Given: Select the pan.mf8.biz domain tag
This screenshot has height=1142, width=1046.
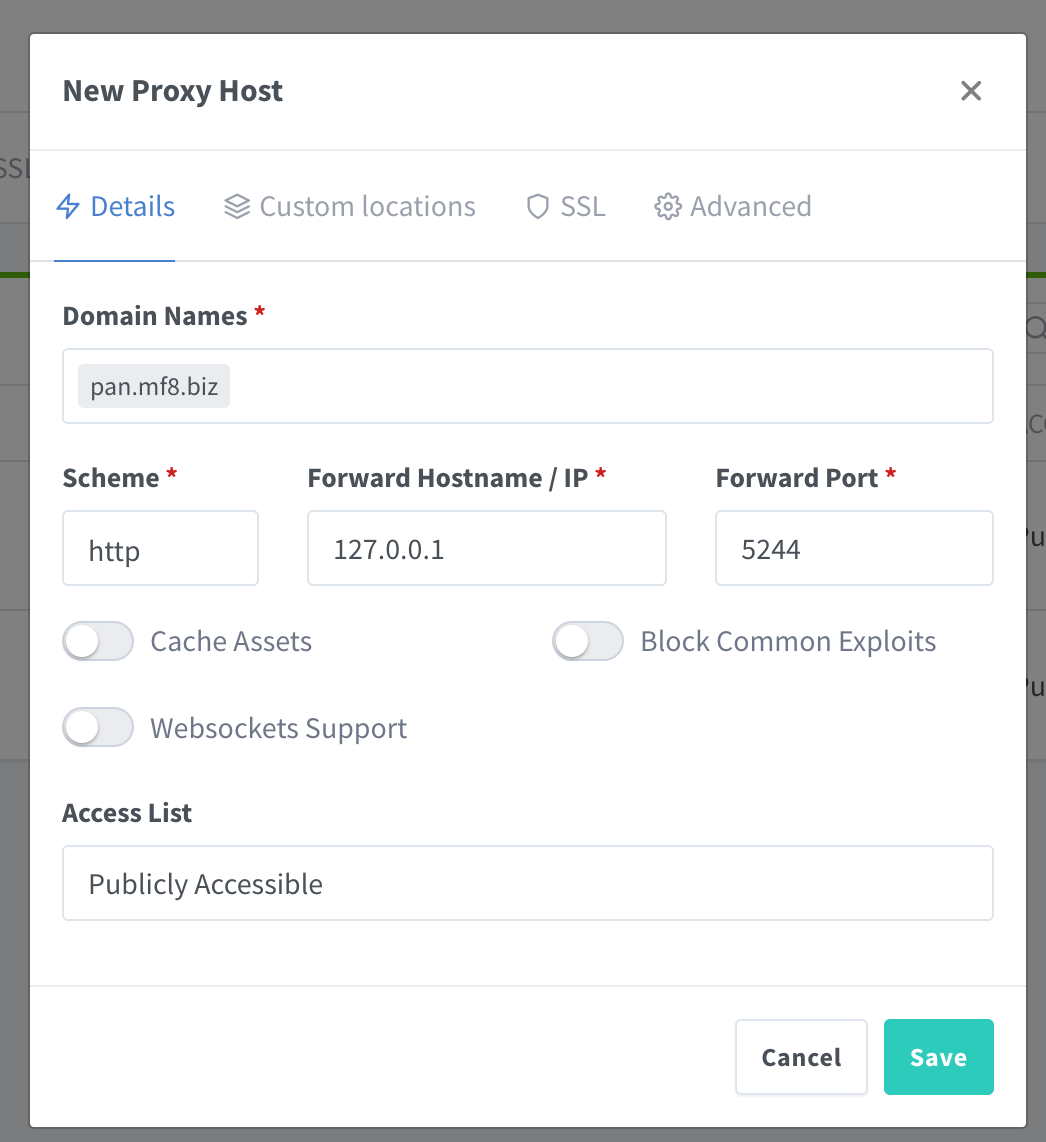Looking at the screenshot, I should pos(154,386).
